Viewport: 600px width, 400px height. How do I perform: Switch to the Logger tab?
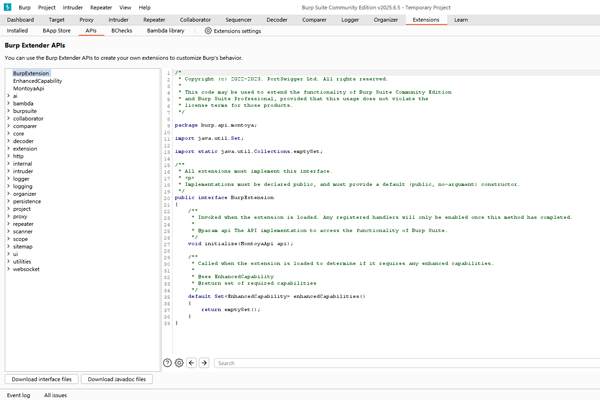[350, 20]
